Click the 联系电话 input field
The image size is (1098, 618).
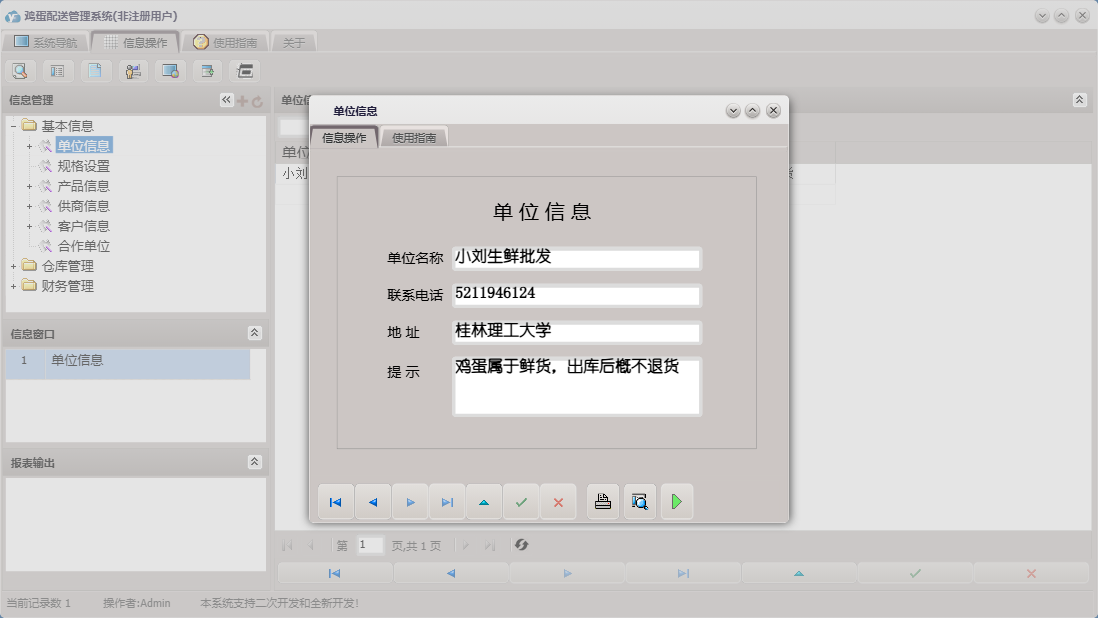577,295
